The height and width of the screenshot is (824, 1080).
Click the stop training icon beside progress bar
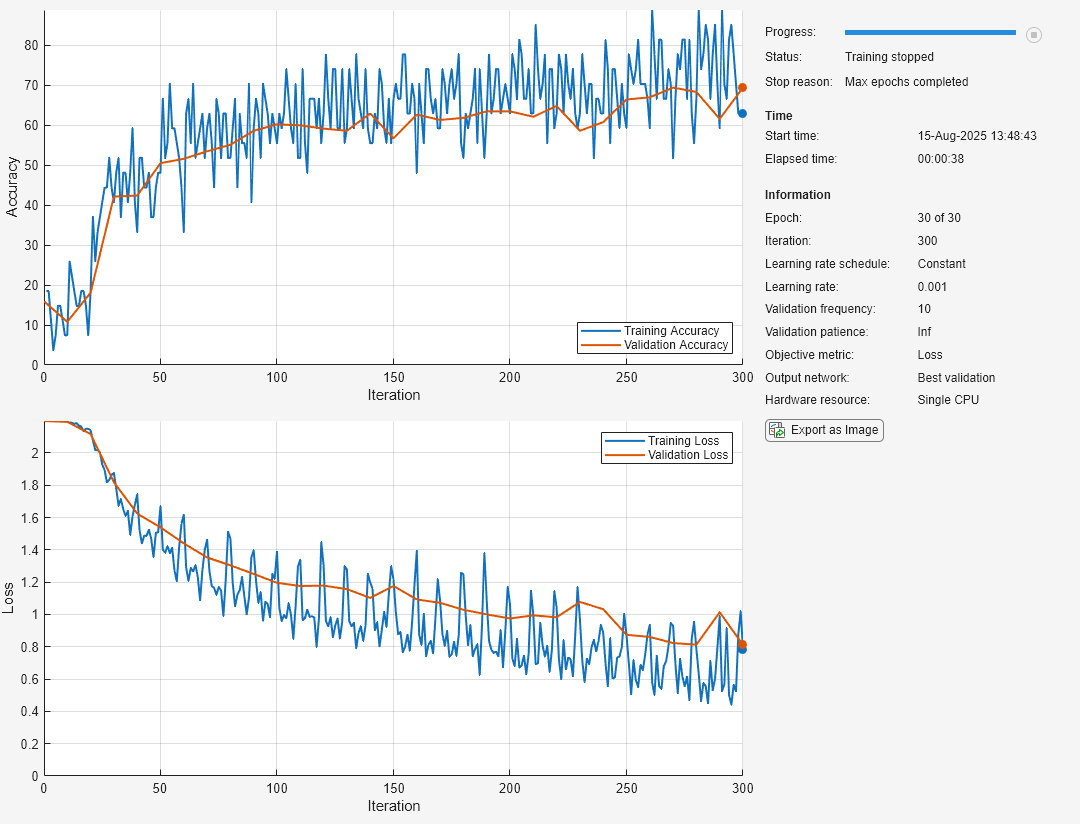click(1033, 34)
